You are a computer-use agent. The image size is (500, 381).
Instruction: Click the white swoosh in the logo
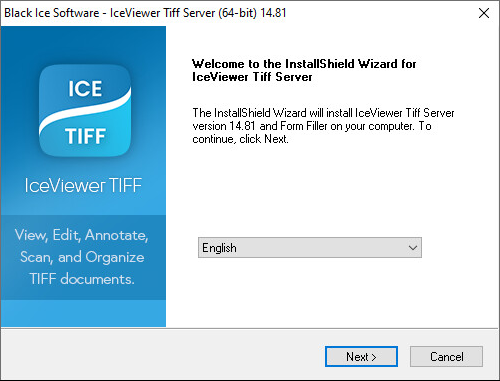tap(85, 112)
